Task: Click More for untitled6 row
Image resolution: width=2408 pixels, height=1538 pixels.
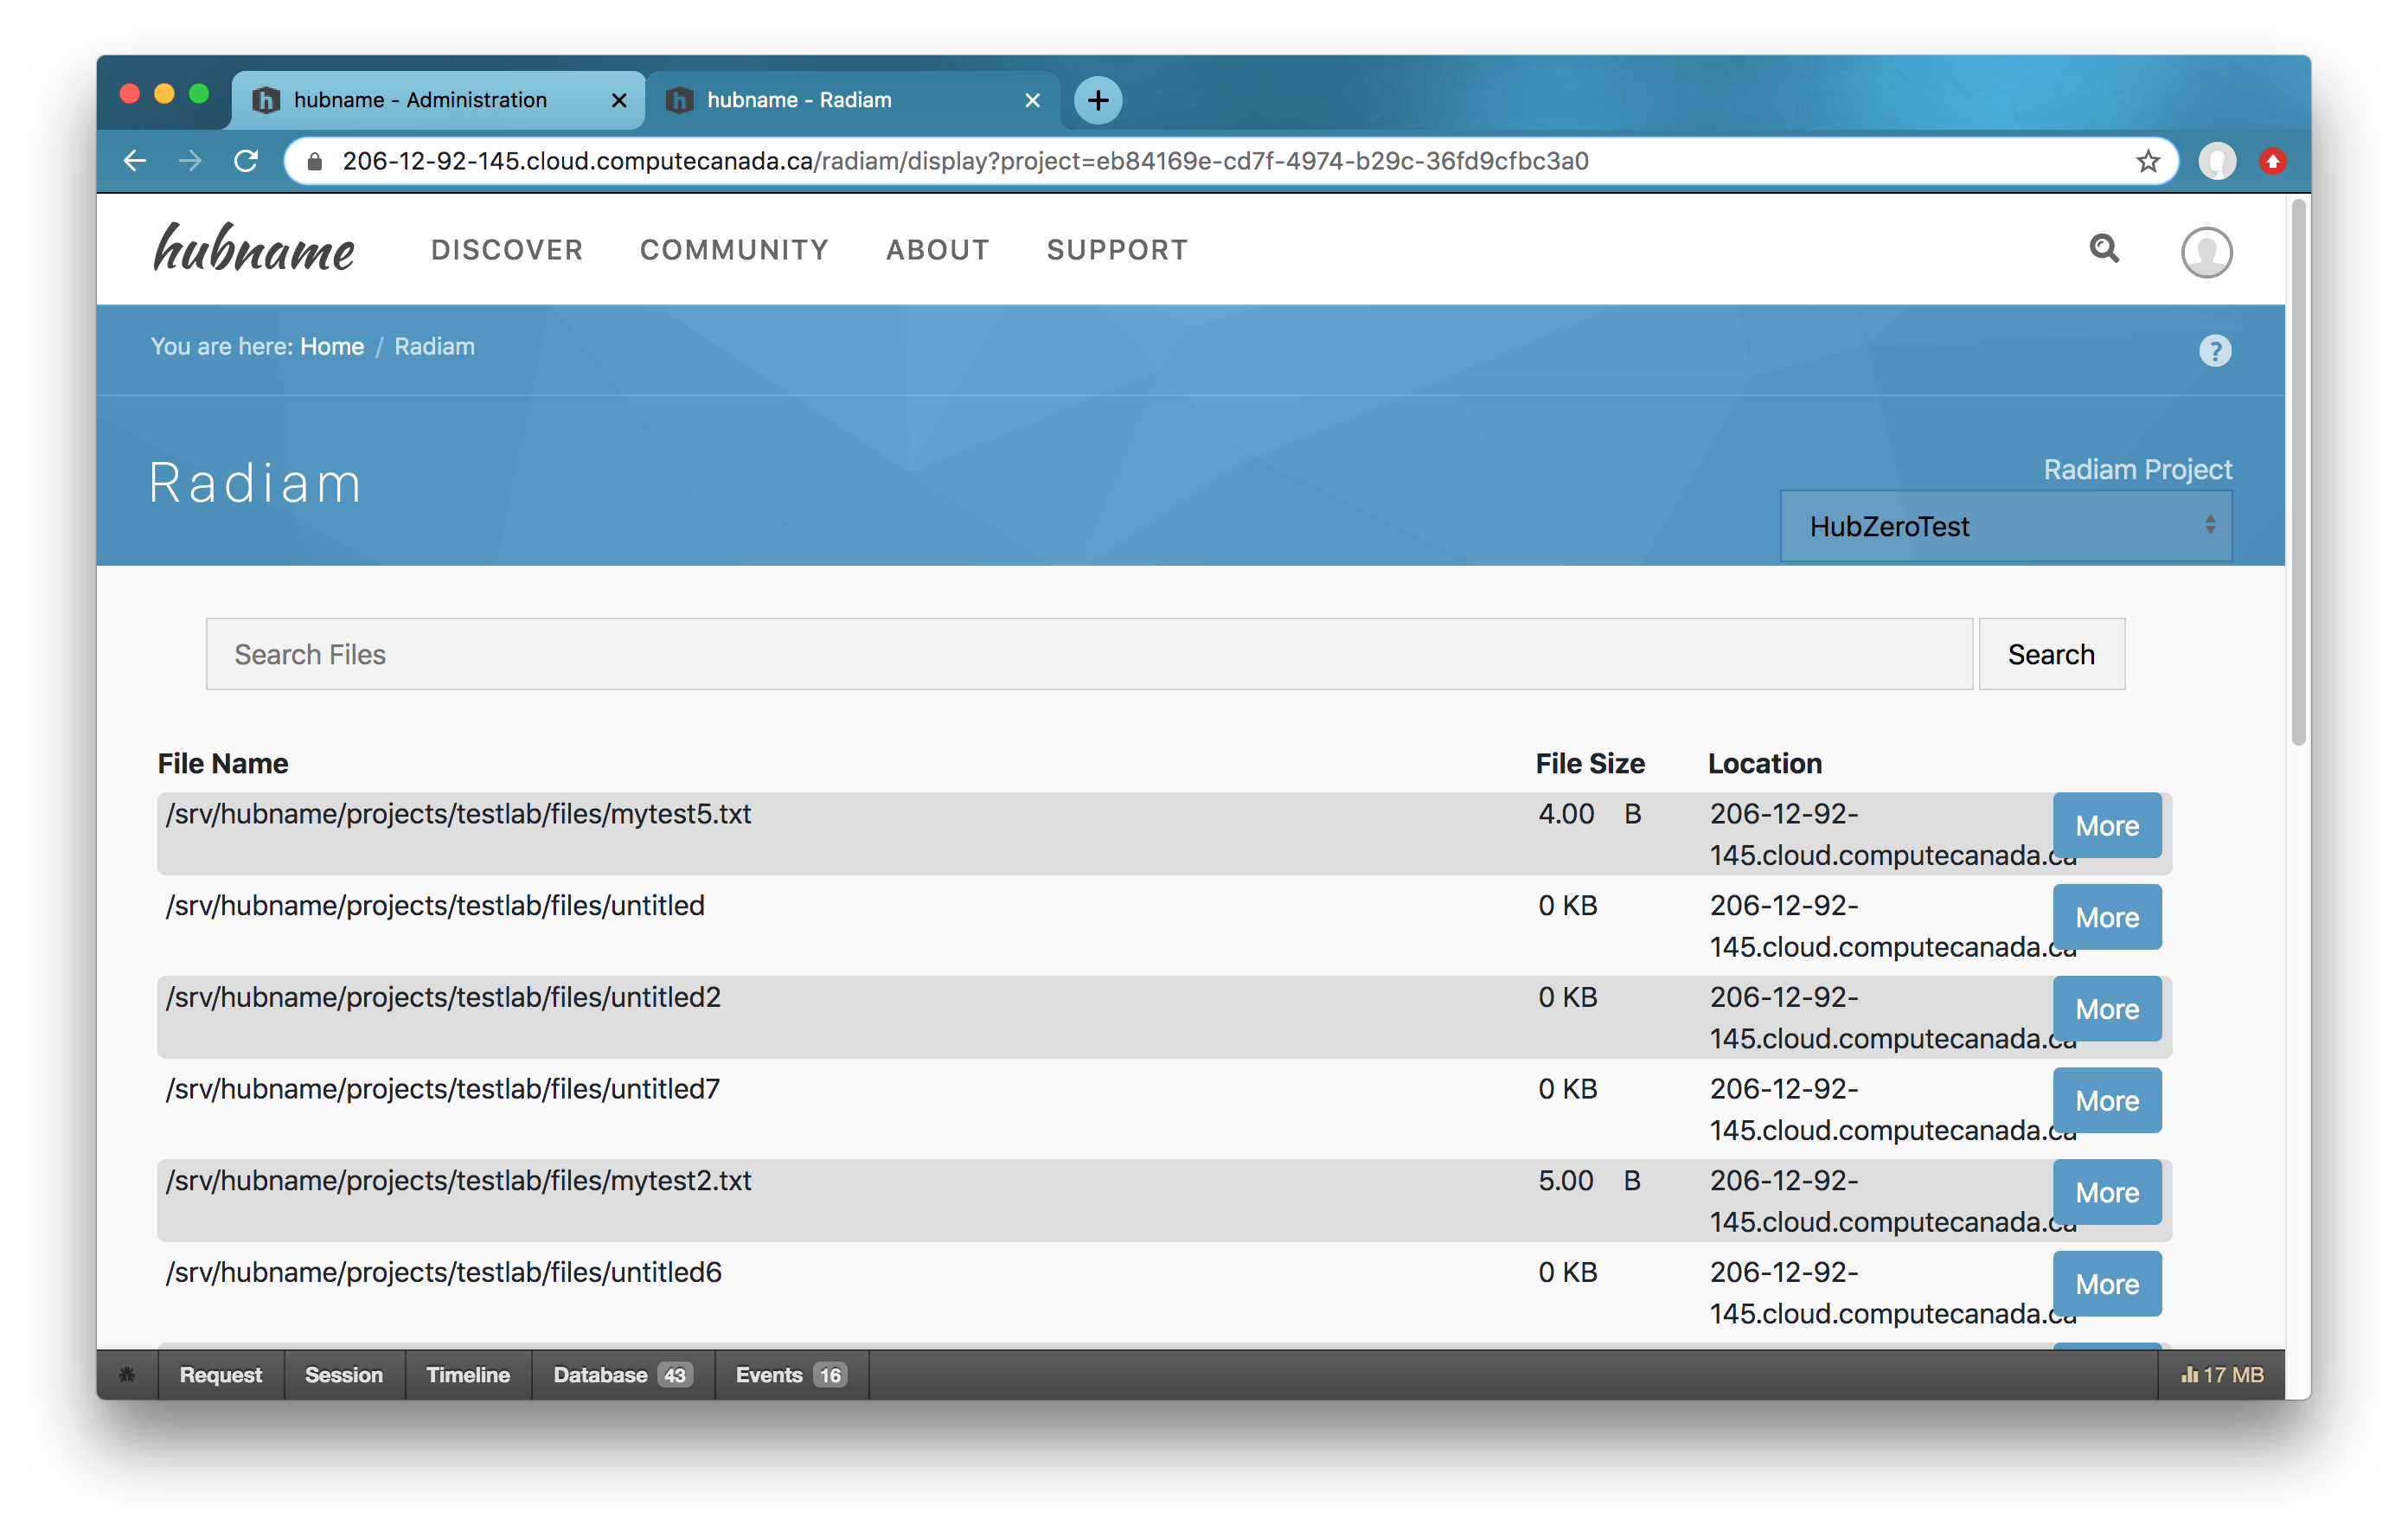Action: click(2106, 1284)
